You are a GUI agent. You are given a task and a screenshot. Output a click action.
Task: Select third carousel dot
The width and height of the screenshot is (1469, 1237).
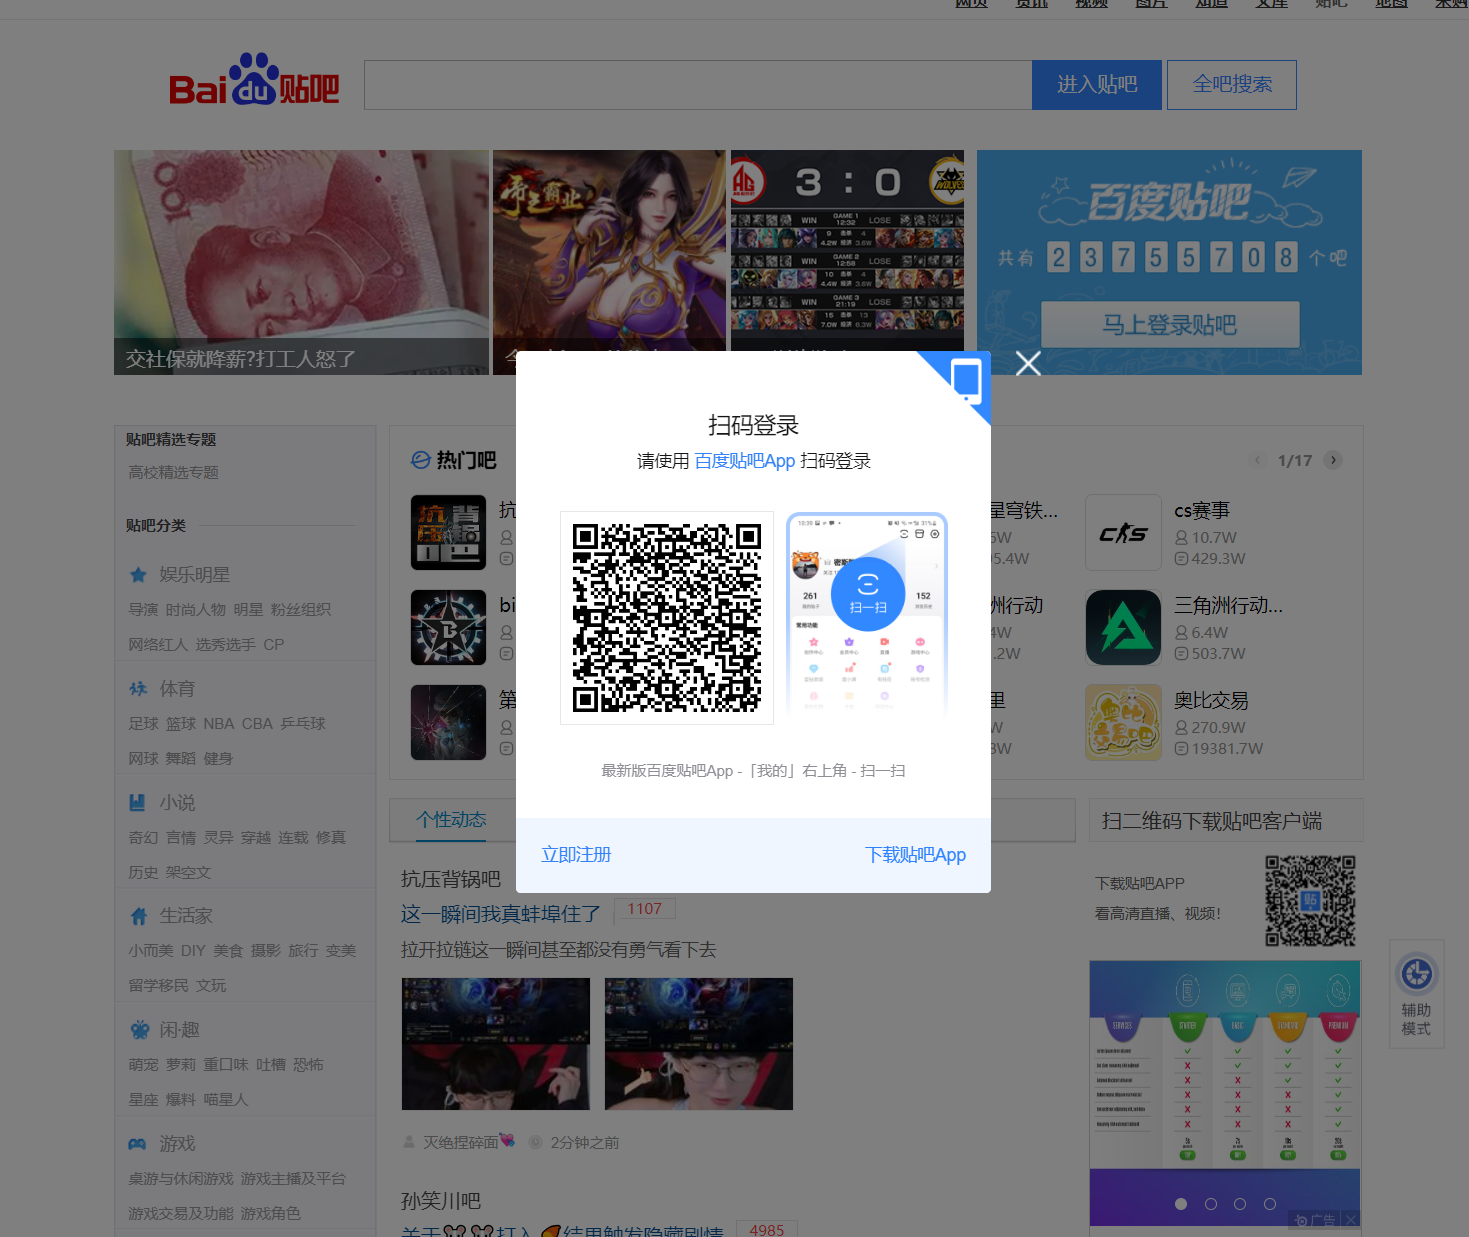[x=1240, y=1204]
